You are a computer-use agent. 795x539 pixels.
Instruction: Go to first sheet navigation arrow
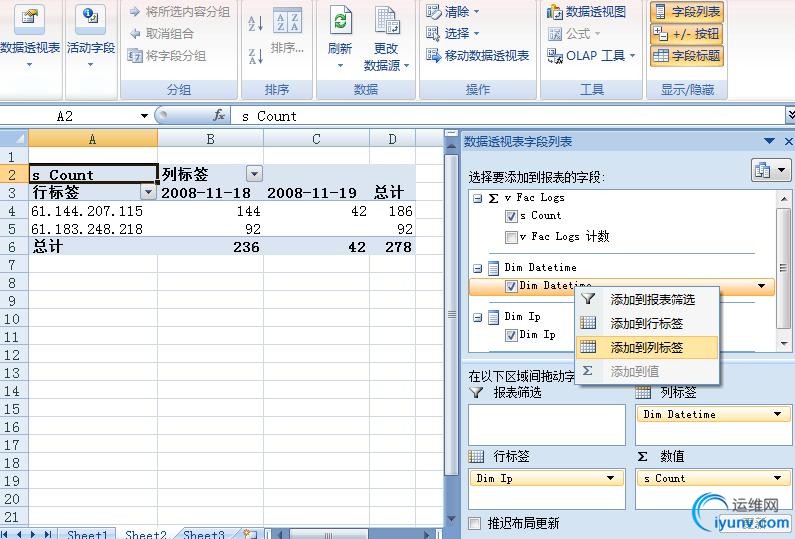[5, 534]
